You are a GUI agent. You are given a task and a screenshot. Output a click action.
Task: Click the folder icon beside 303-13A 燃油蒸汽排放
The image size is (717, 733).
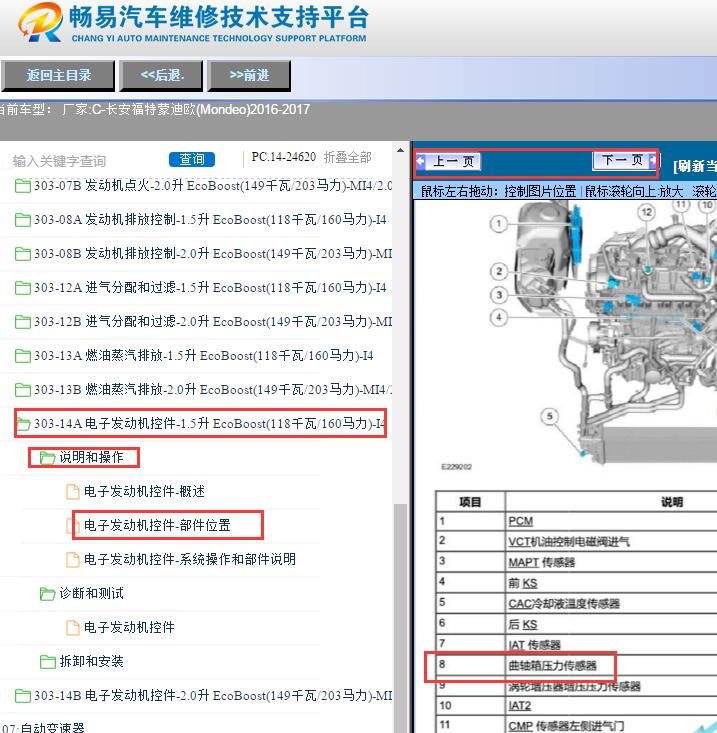pos(22,355)
